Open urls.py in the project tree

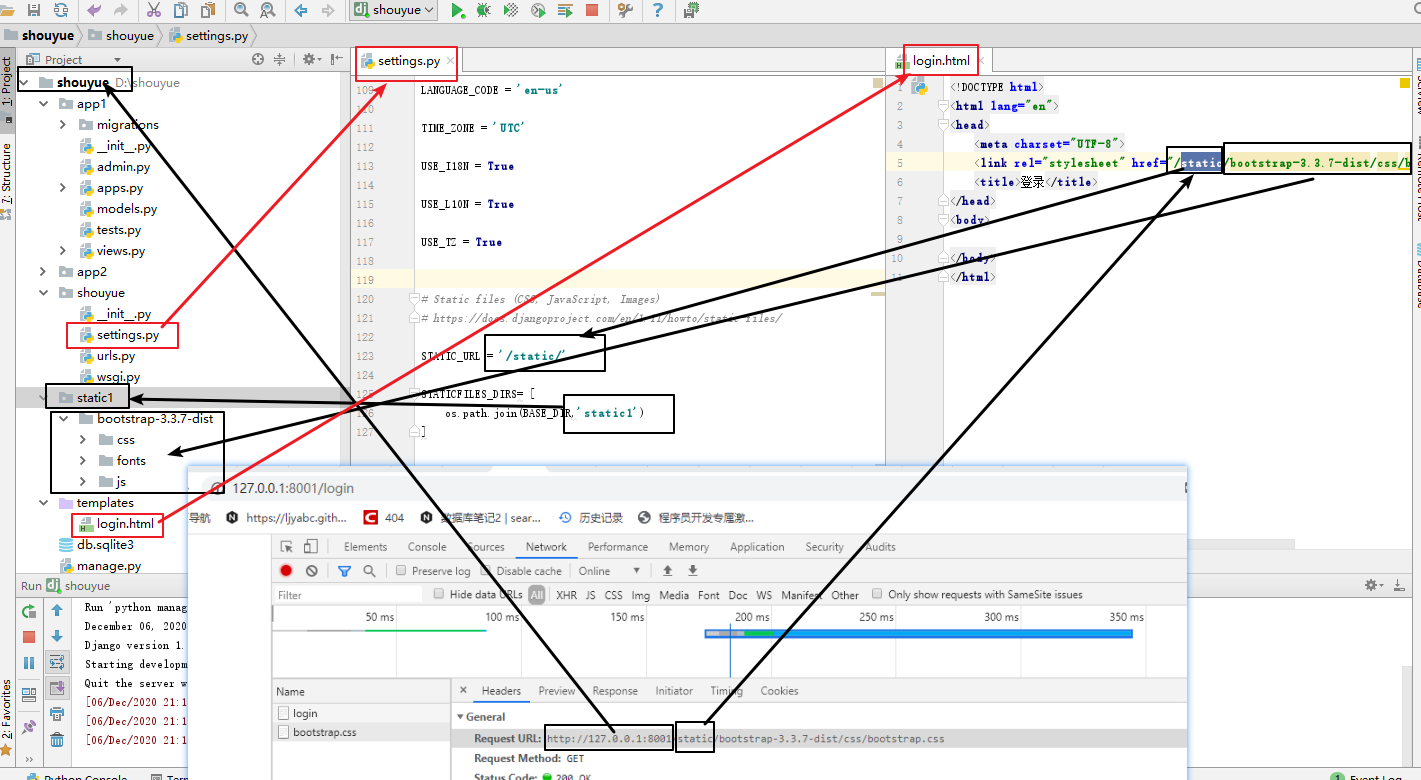coord(116,356)
